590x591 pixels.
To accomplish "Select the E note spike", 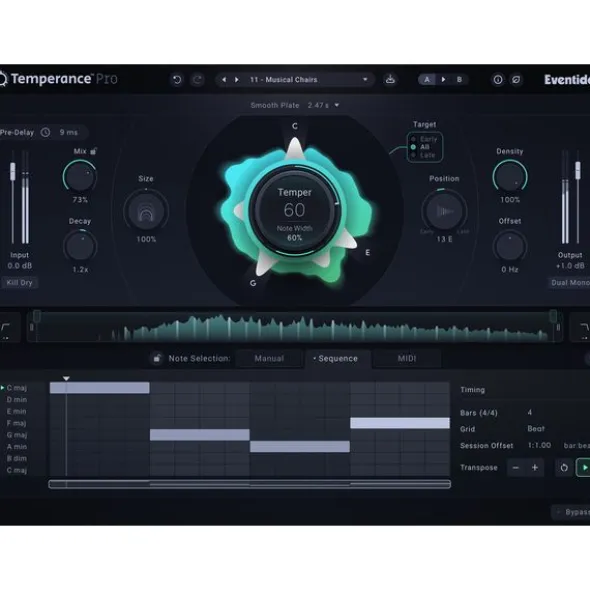I will click(x=348, y=241).
